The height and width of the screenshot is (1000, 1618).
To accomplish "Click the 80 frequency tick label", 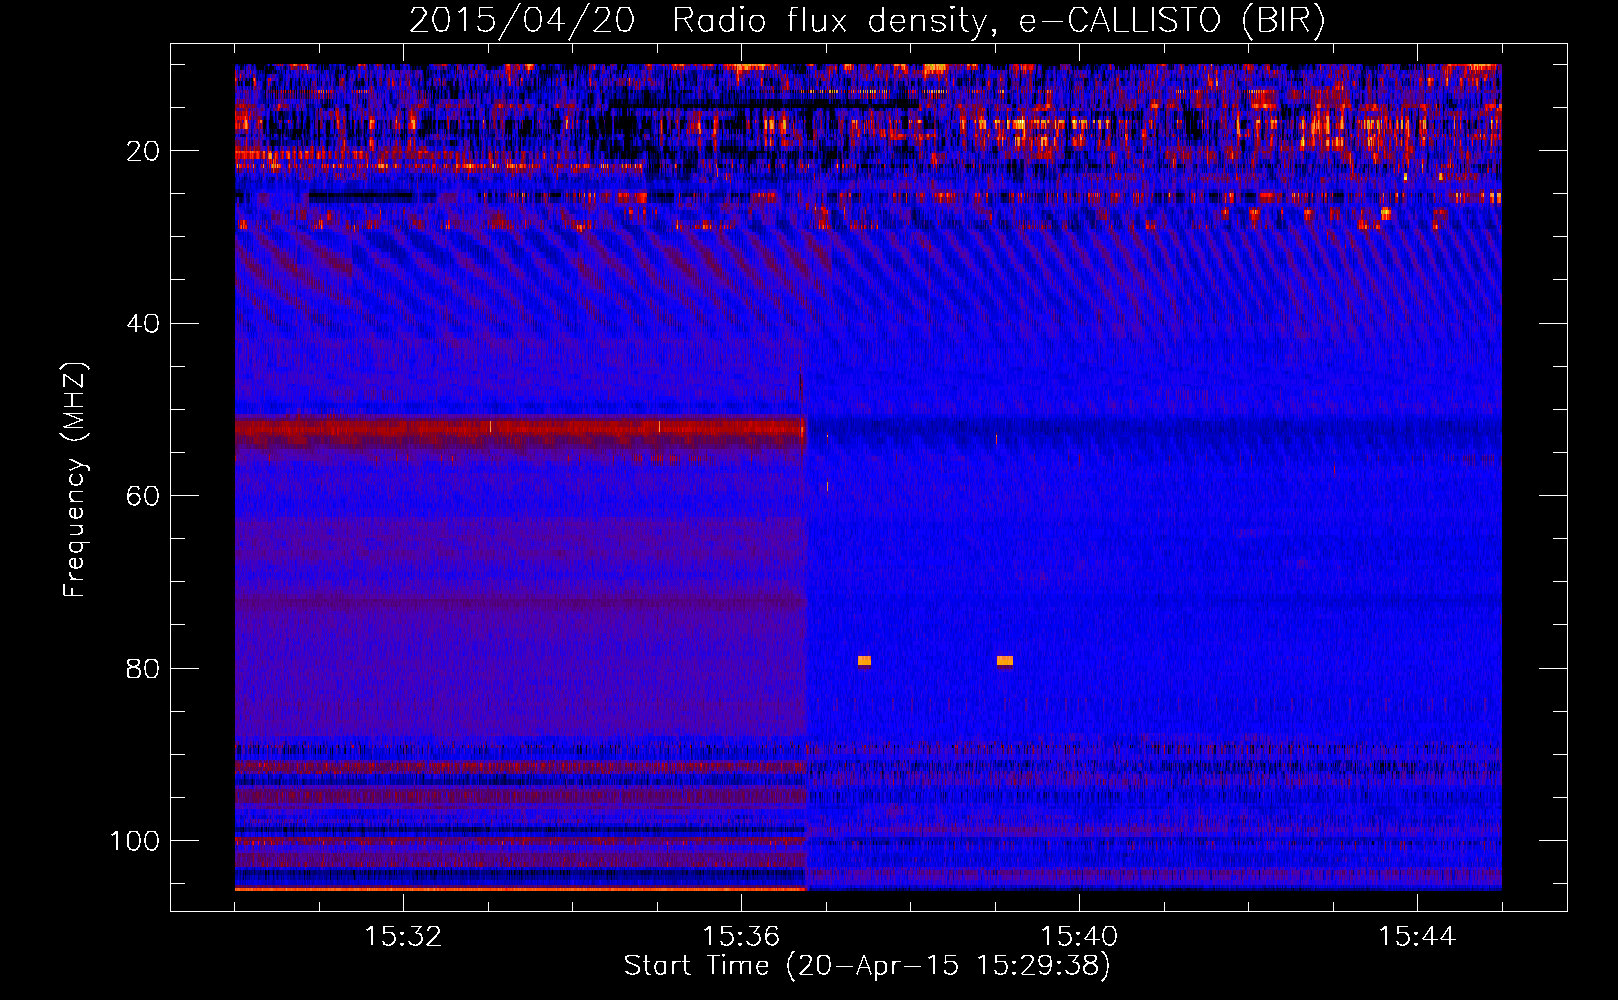I will [143, 668].
